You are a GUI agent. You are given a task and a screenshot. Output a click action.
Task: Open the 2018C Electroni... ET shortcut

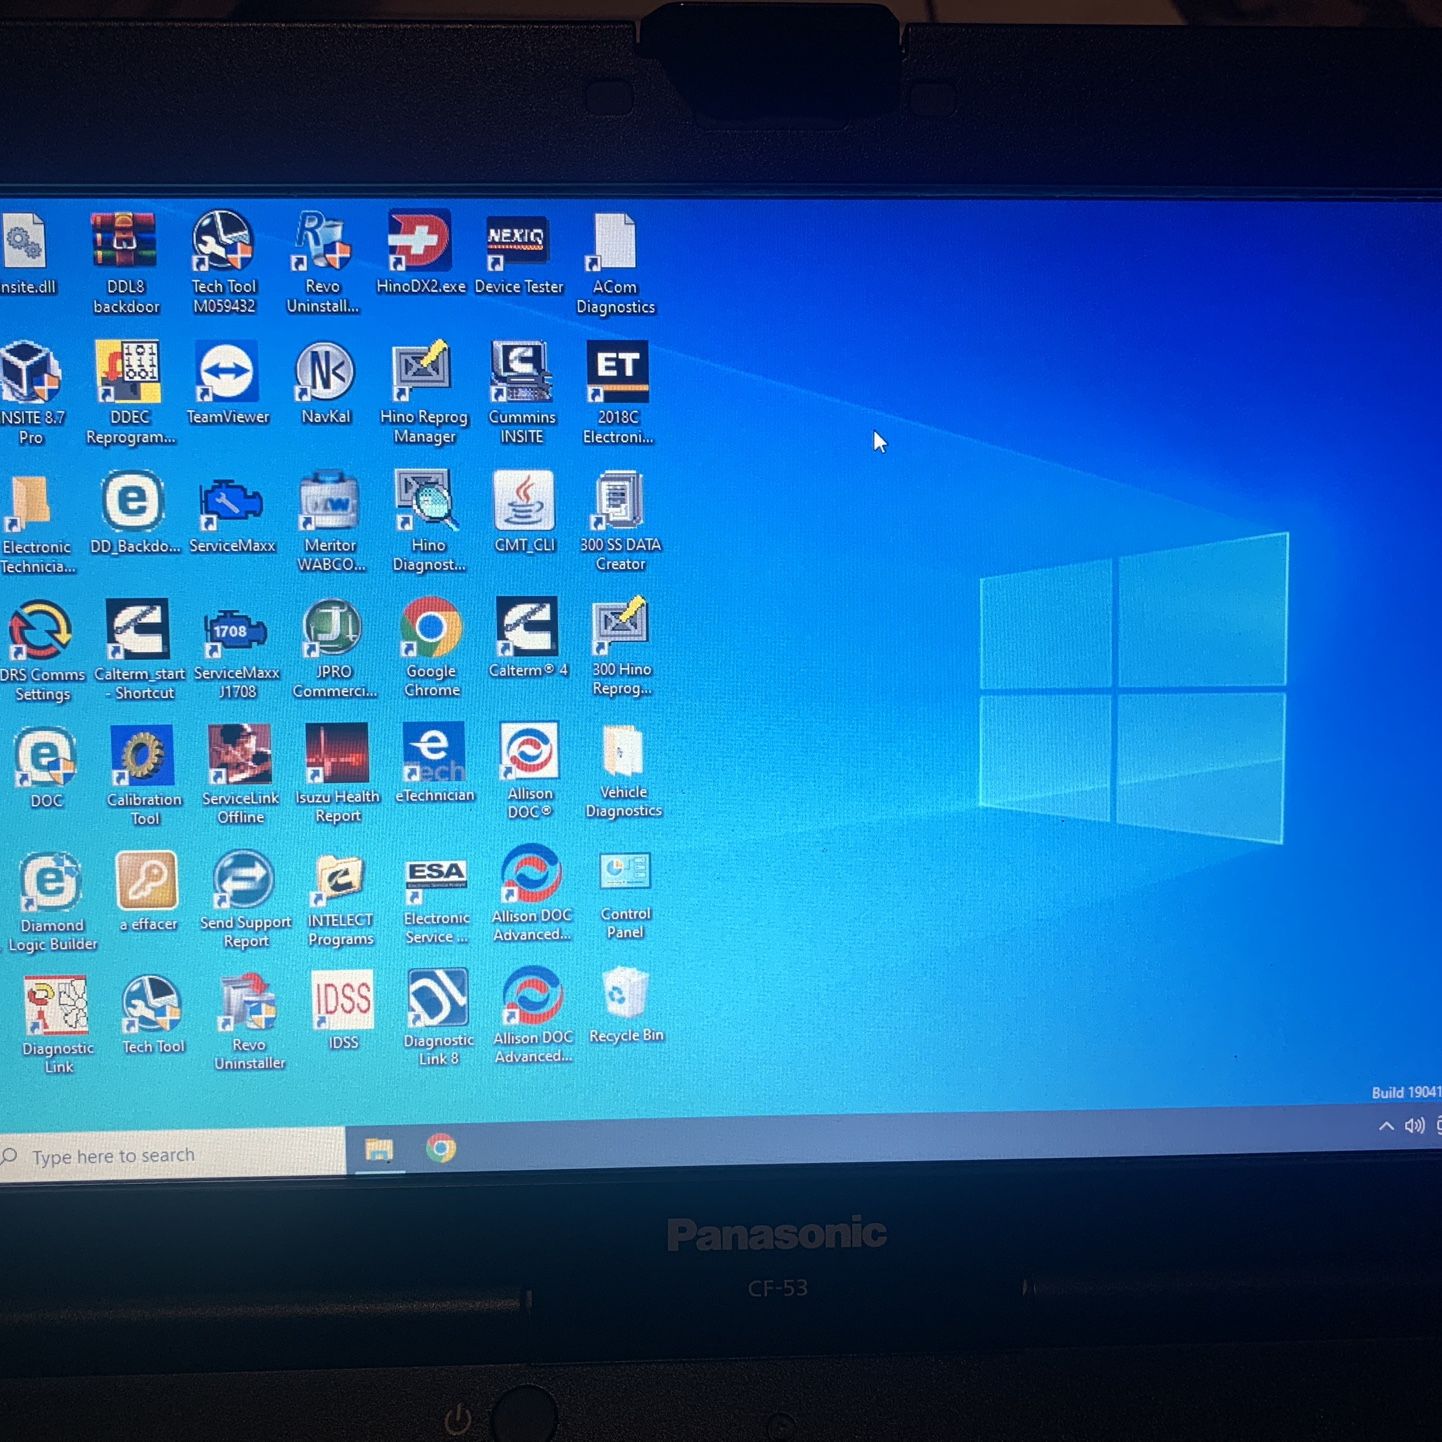point(618,372)
